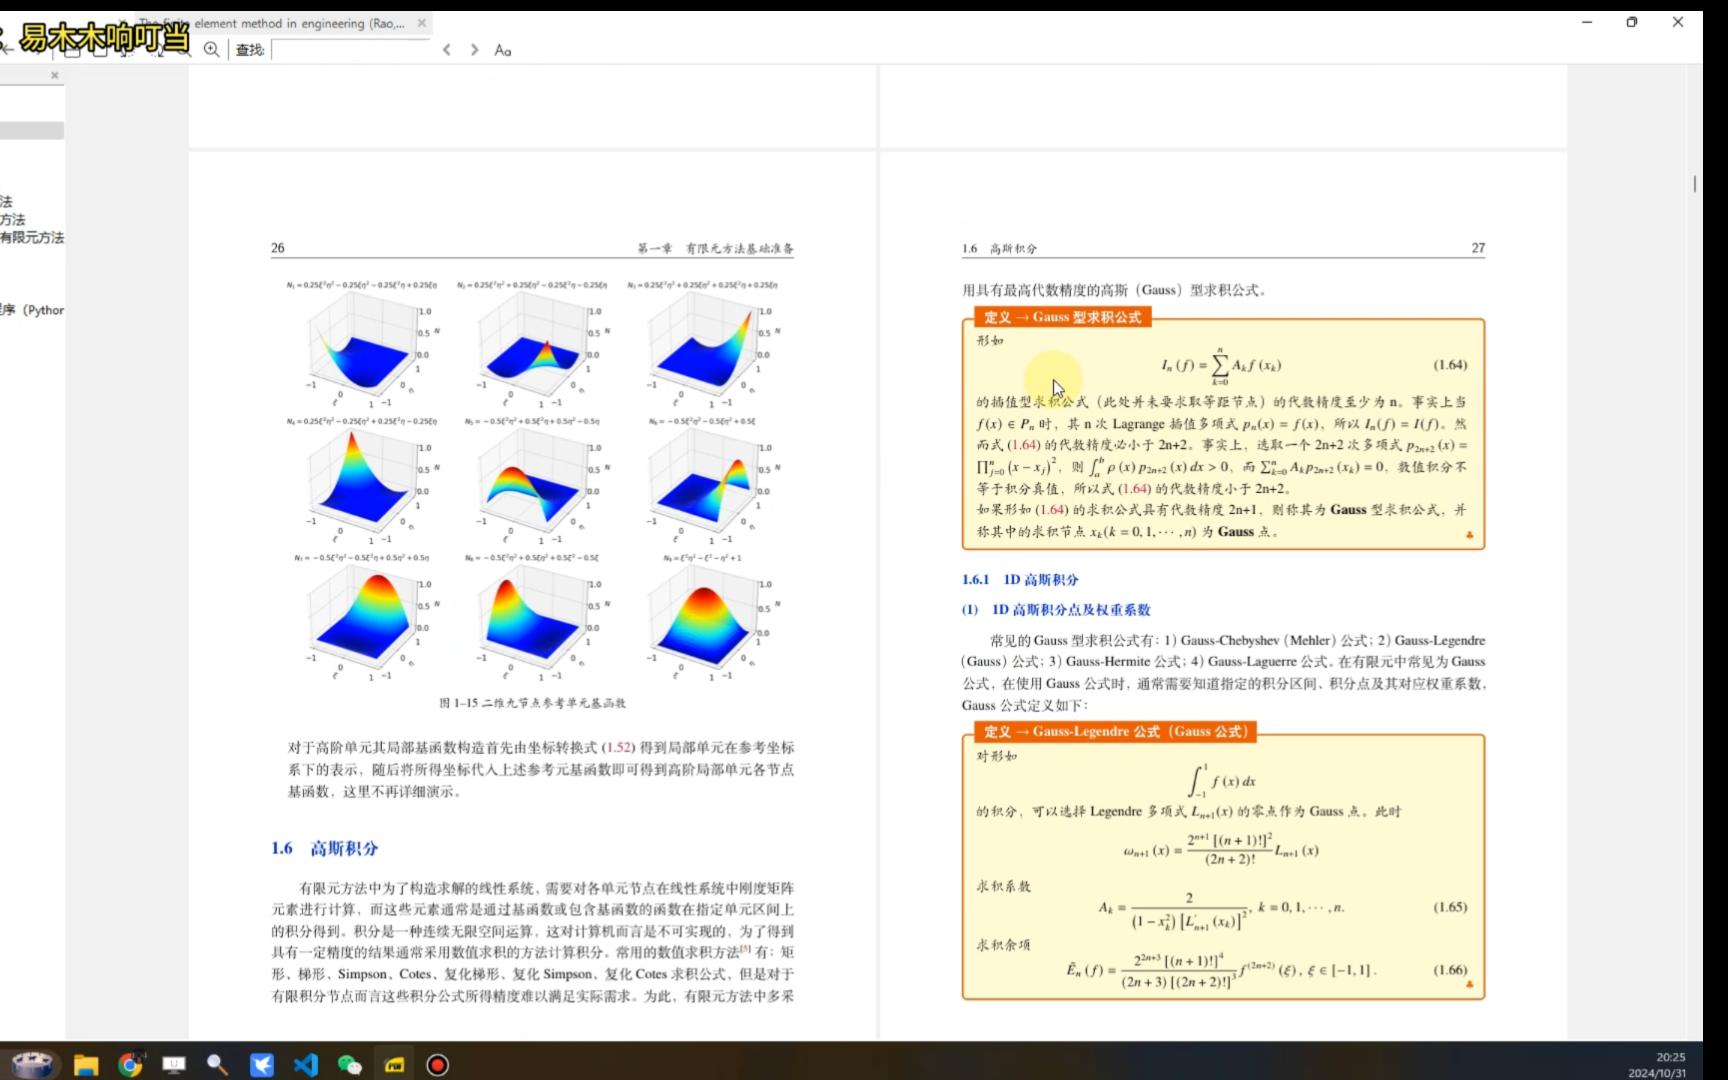Open the monitor-shaped app on taskbar
The width and height of the screenshot is (1728, 1080).
[x=174, y=1065]
